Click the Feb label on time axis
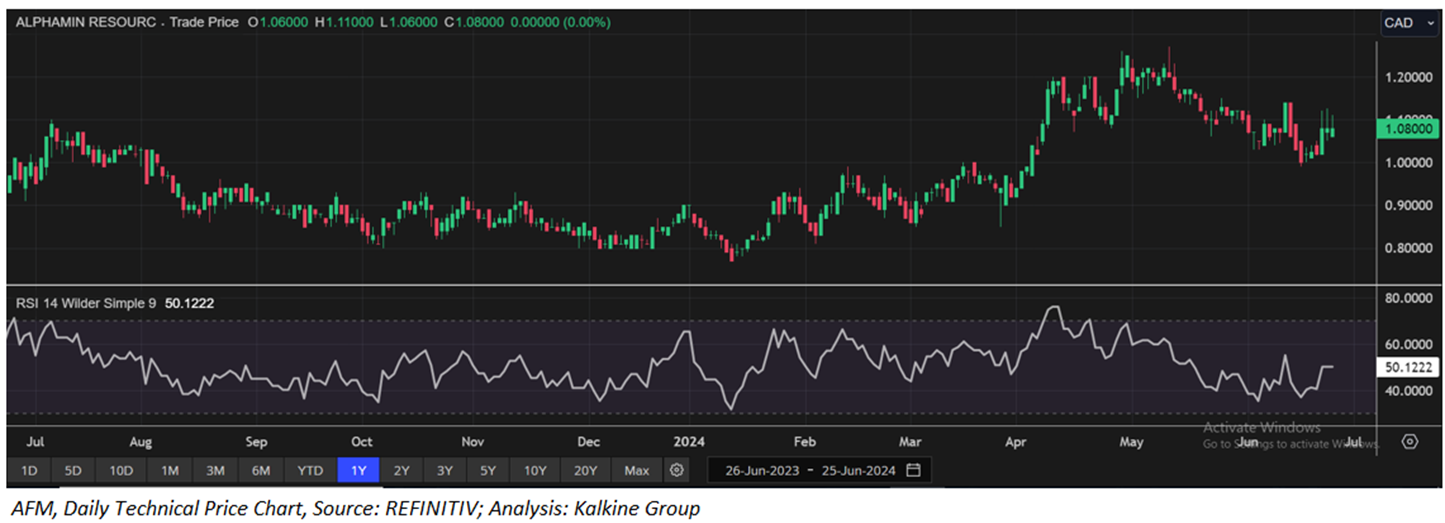1445x523 pixels. (x=805, y=441)
